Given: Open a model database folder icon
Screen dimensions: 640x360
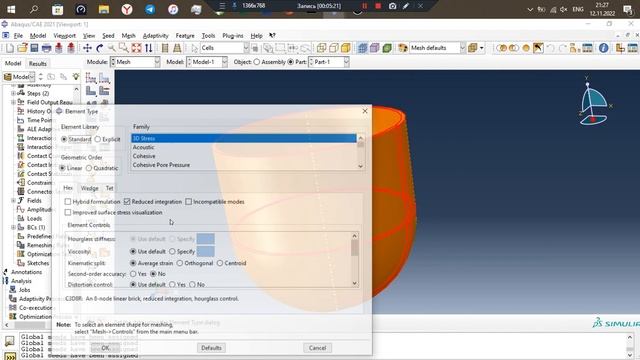Looking at the screenshot, I should (x=22, y=48).
